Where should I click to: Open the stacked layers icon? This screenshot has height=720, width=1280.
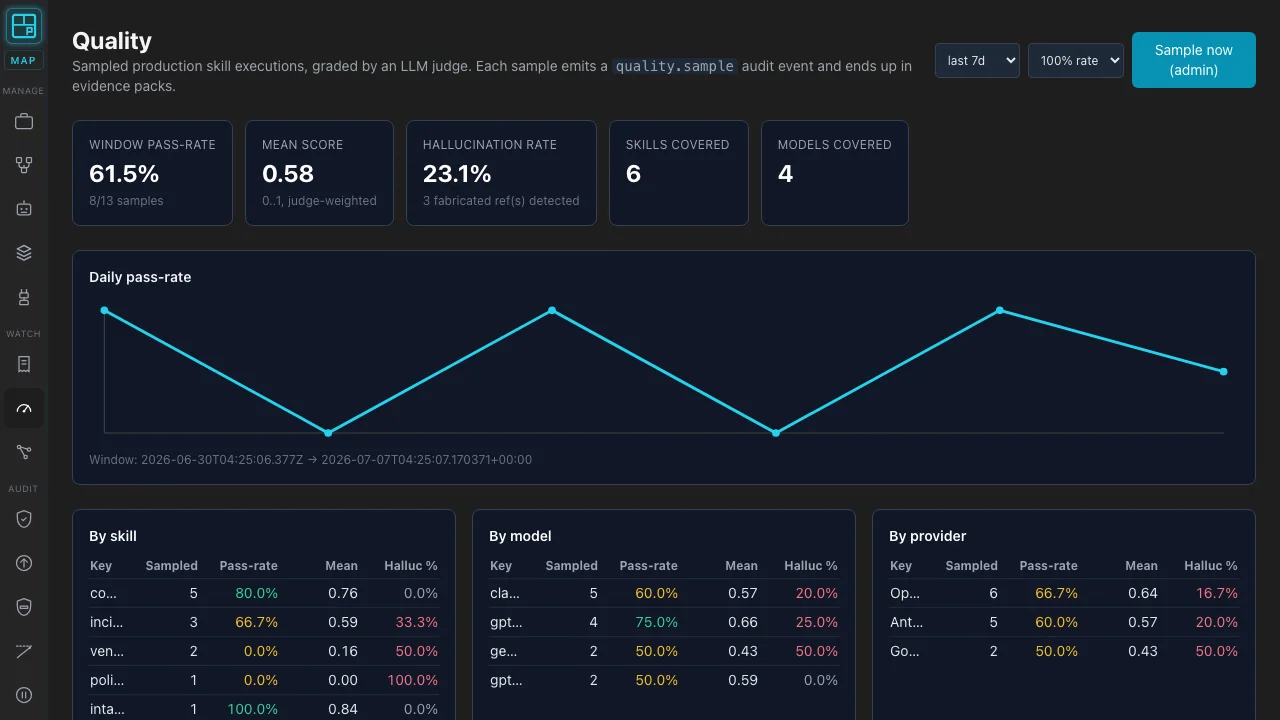tap(24, 253)
